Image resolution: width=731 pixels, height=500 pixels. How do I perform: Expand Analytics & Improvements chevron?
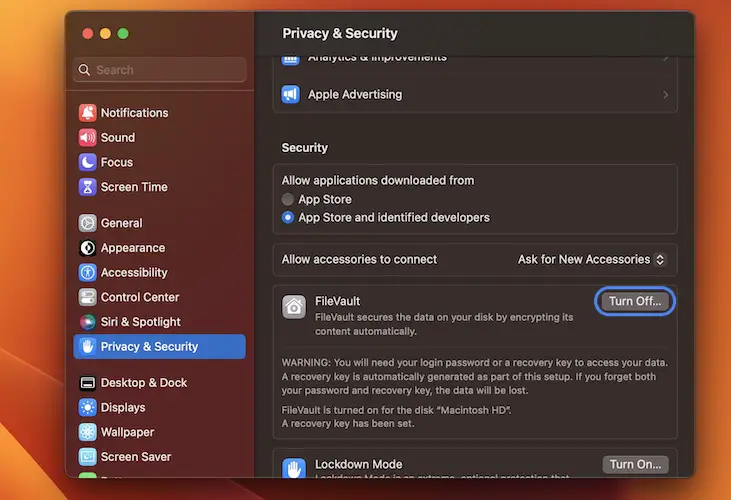[x=665, y=58]
